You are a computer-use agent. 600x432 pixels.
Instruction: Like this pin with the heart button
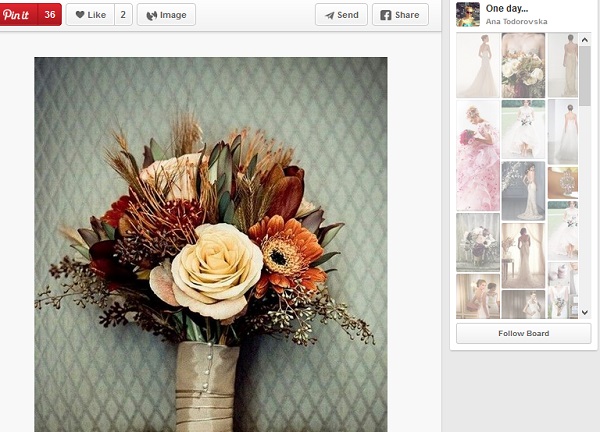point(89,15)
